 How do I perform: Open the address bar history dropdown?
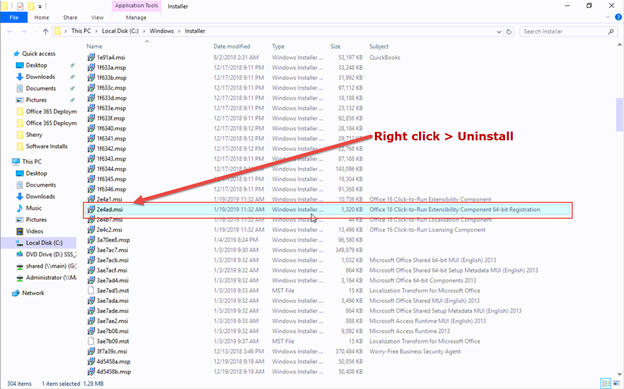[x=499, y=31]
